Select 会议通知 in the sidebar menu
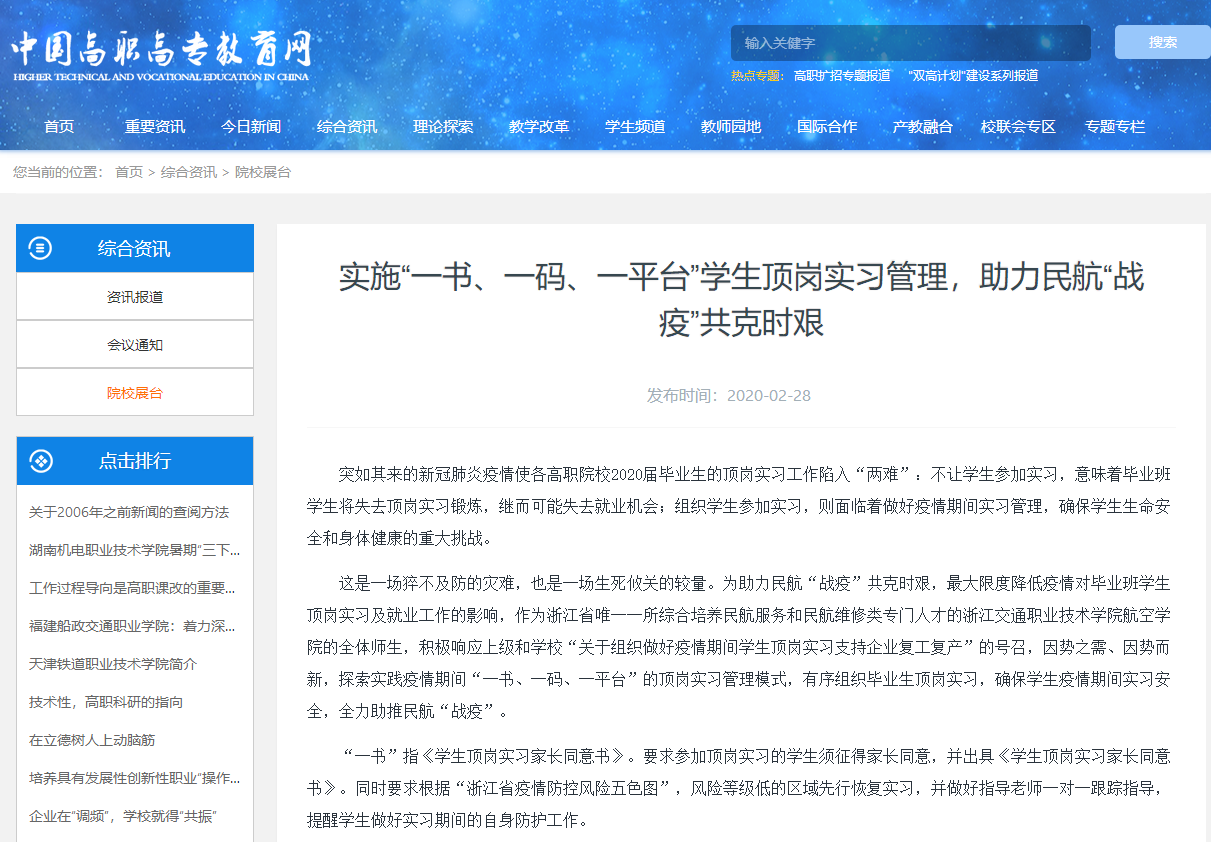This screenshot has height=842, width=1211. (135, 345)
